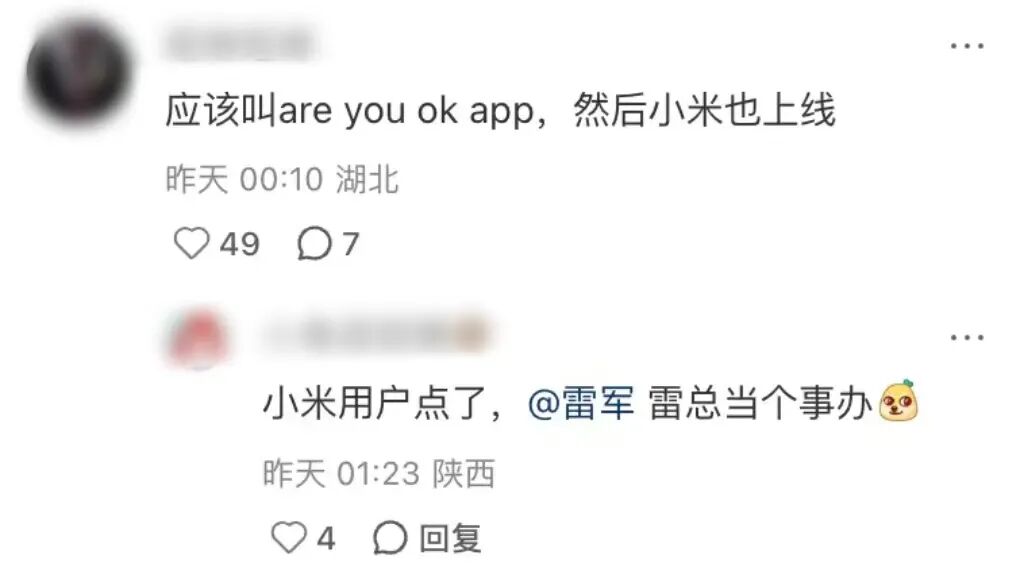The height and width of the screenshot is (586, 1024).
Task: Like the comment with 49 likes
Action: 191,244
